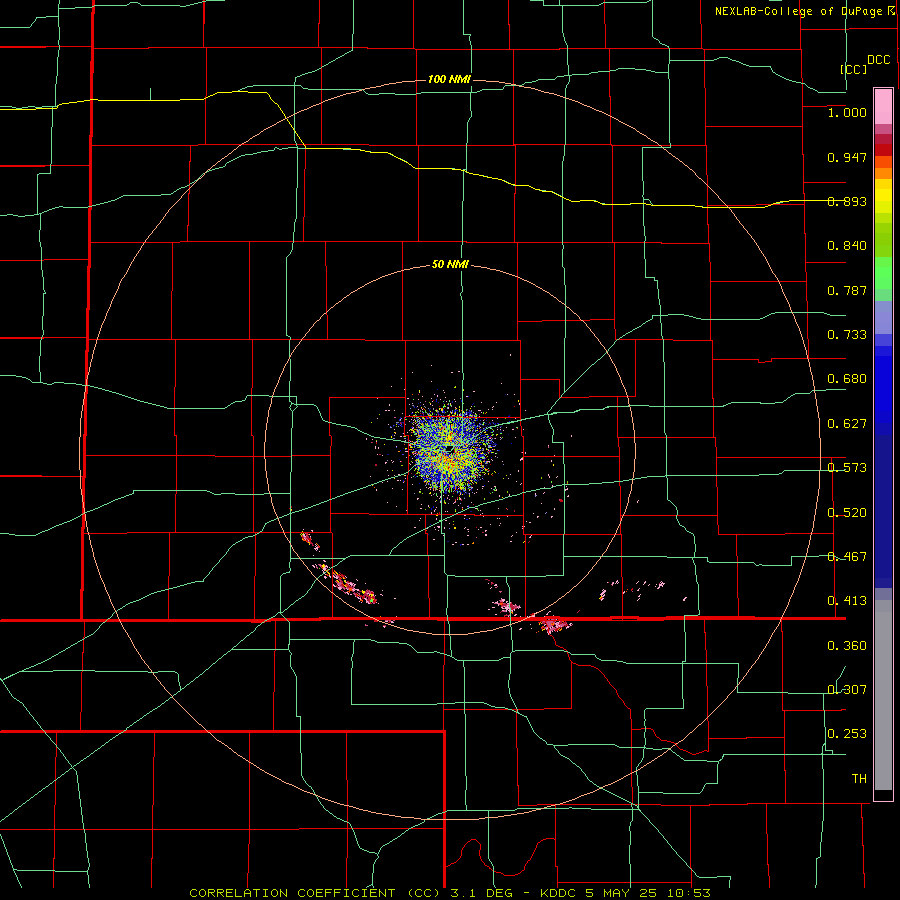Click the 0.467 scale value

(x=847, y=557)
